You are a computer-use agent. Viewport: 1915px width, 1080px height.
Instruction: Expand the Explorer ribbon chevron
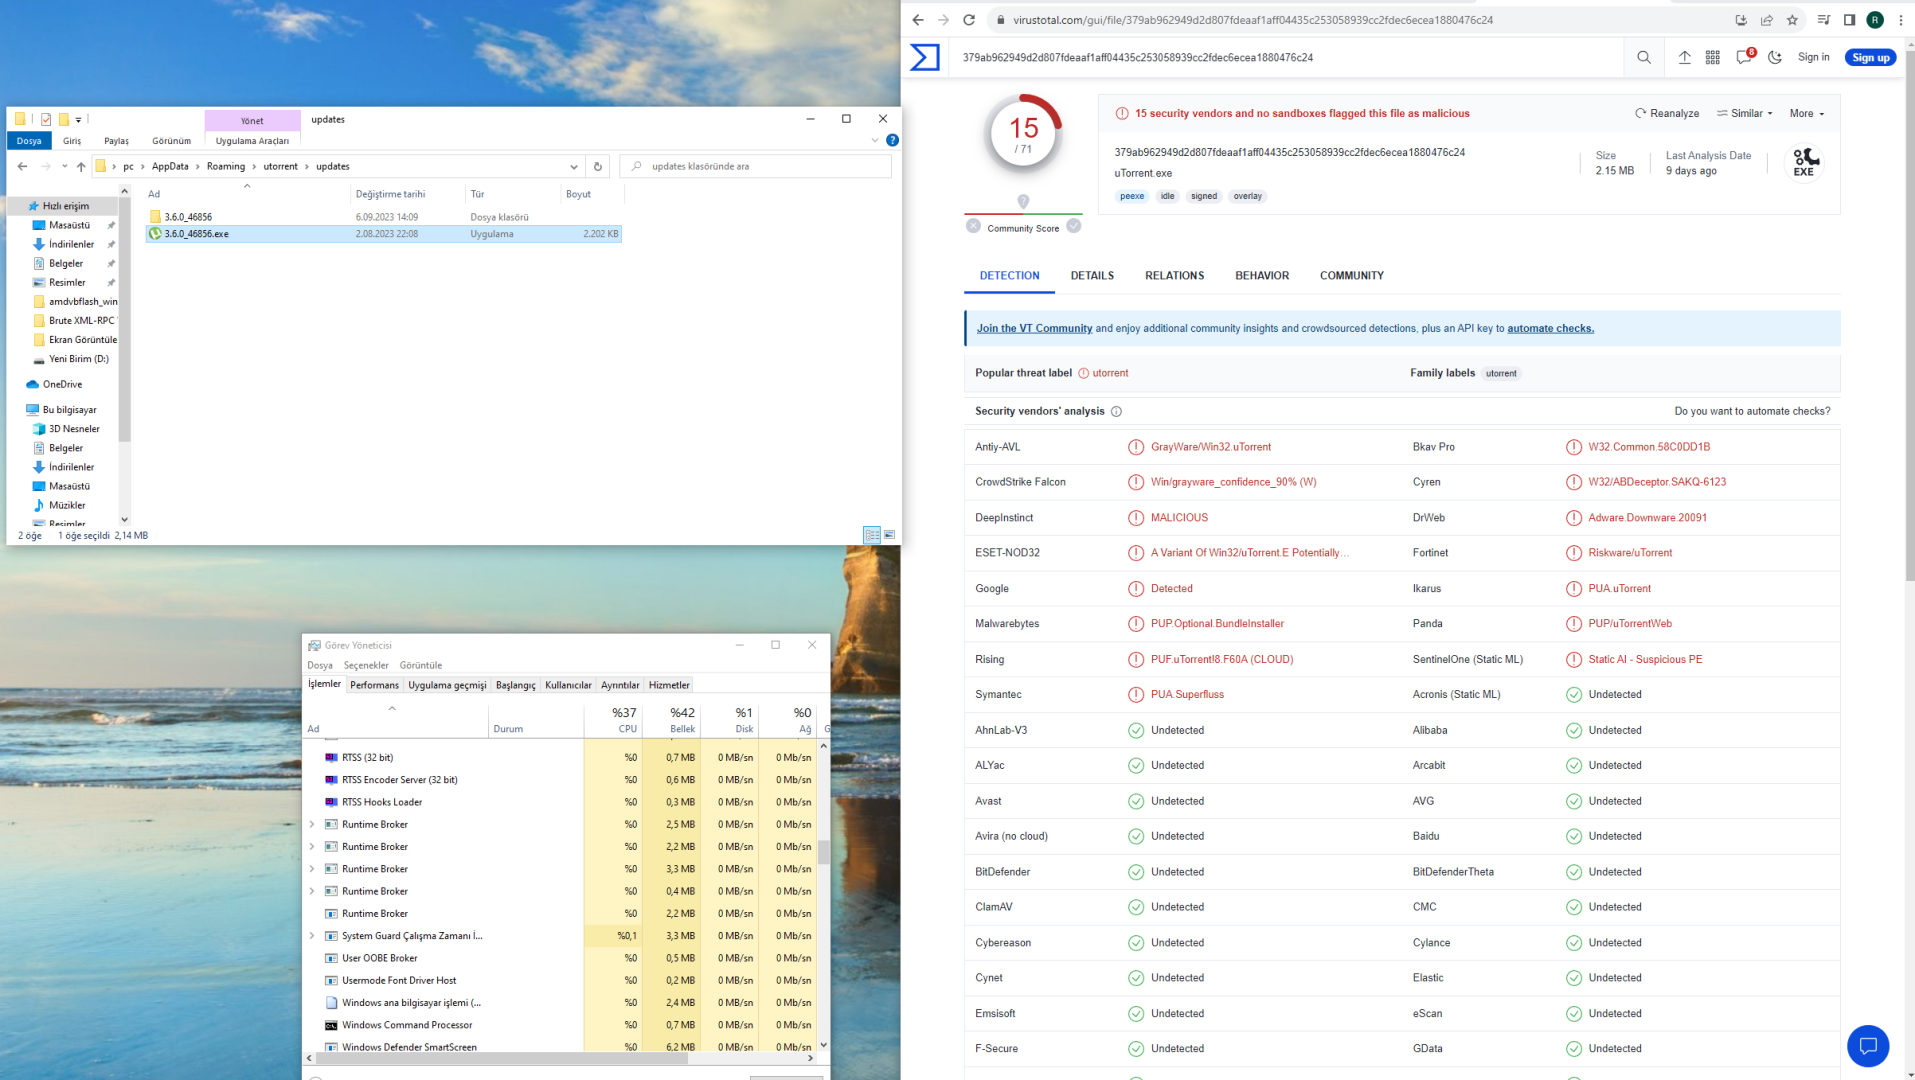[875, 141]
